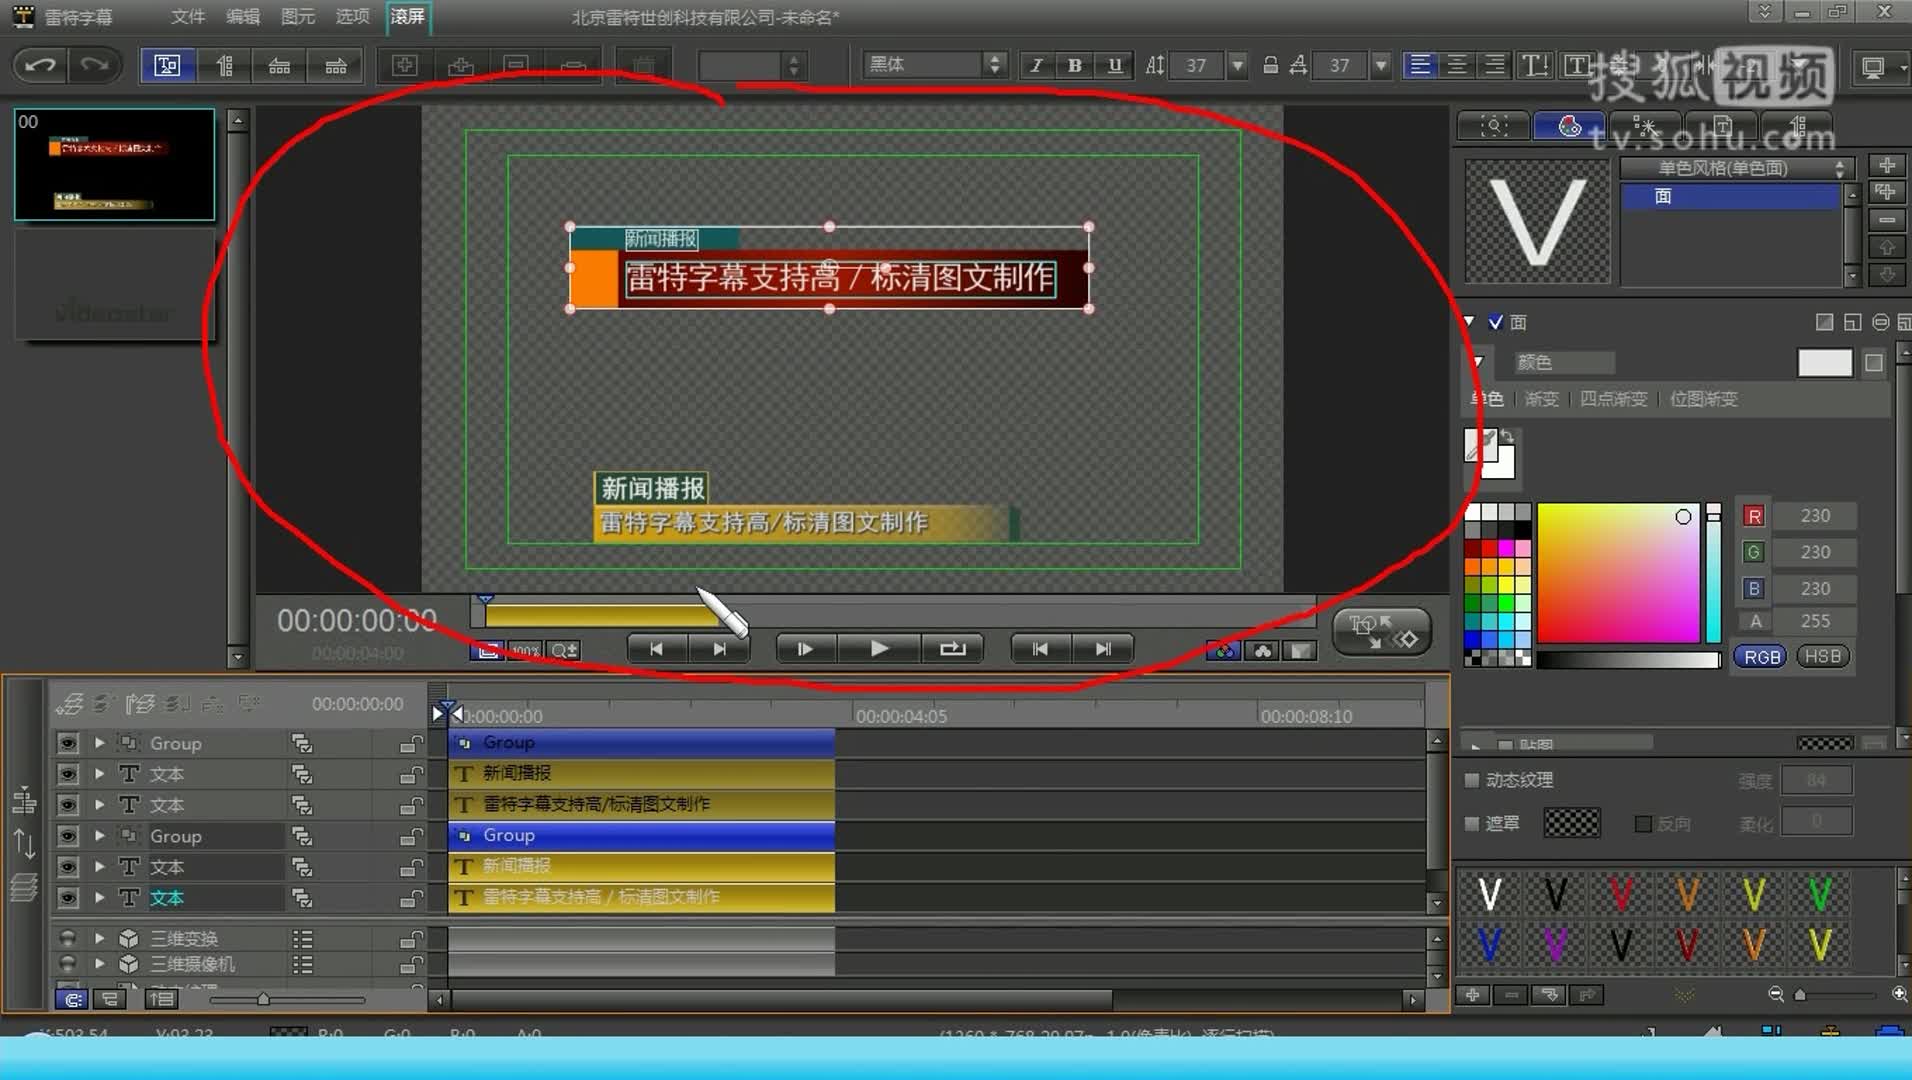Toggle visibility of the highlighted 文本 layer
This screenshot has height=1080, width=1912.
pos(68,898)
